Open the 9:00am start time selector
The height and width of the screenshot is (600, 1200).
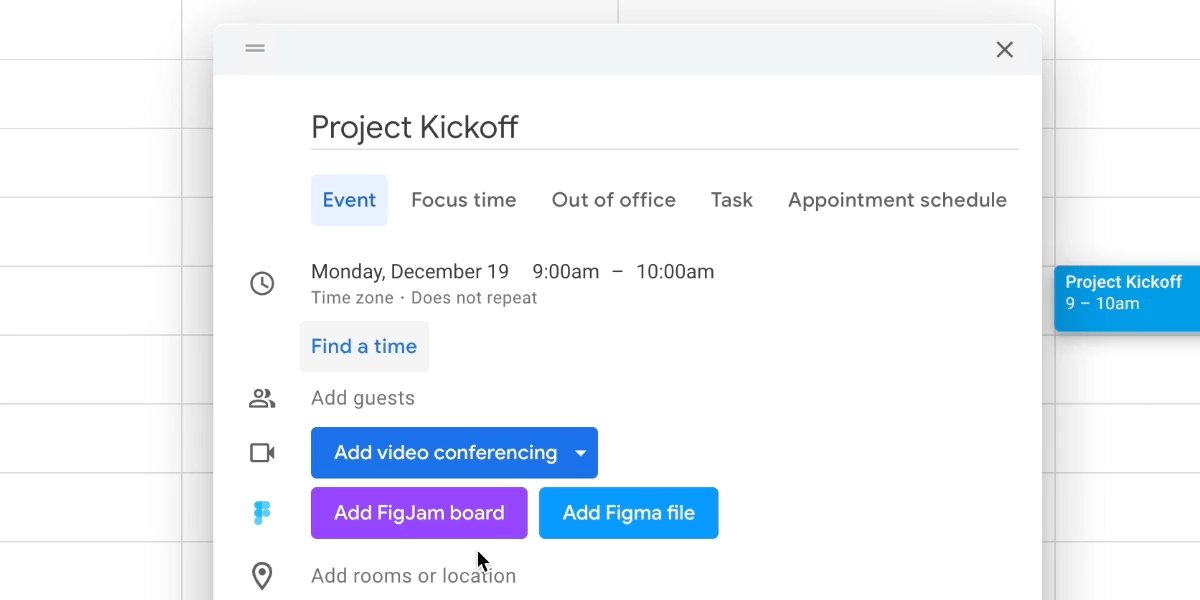565,271
